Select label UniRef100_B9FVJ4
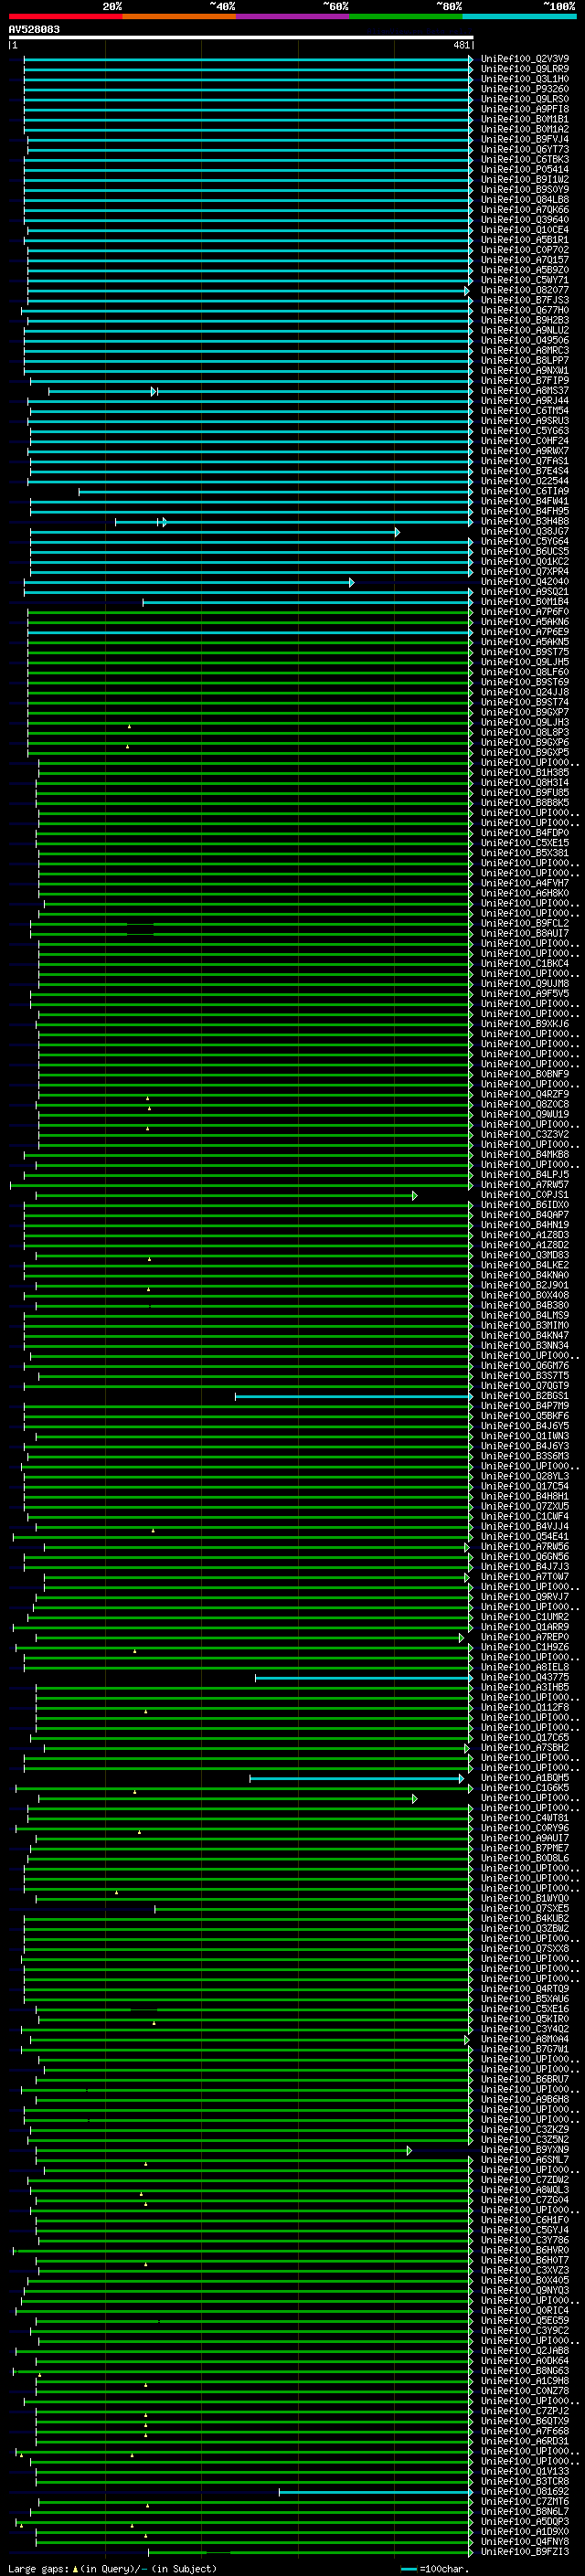 [525, 139]
